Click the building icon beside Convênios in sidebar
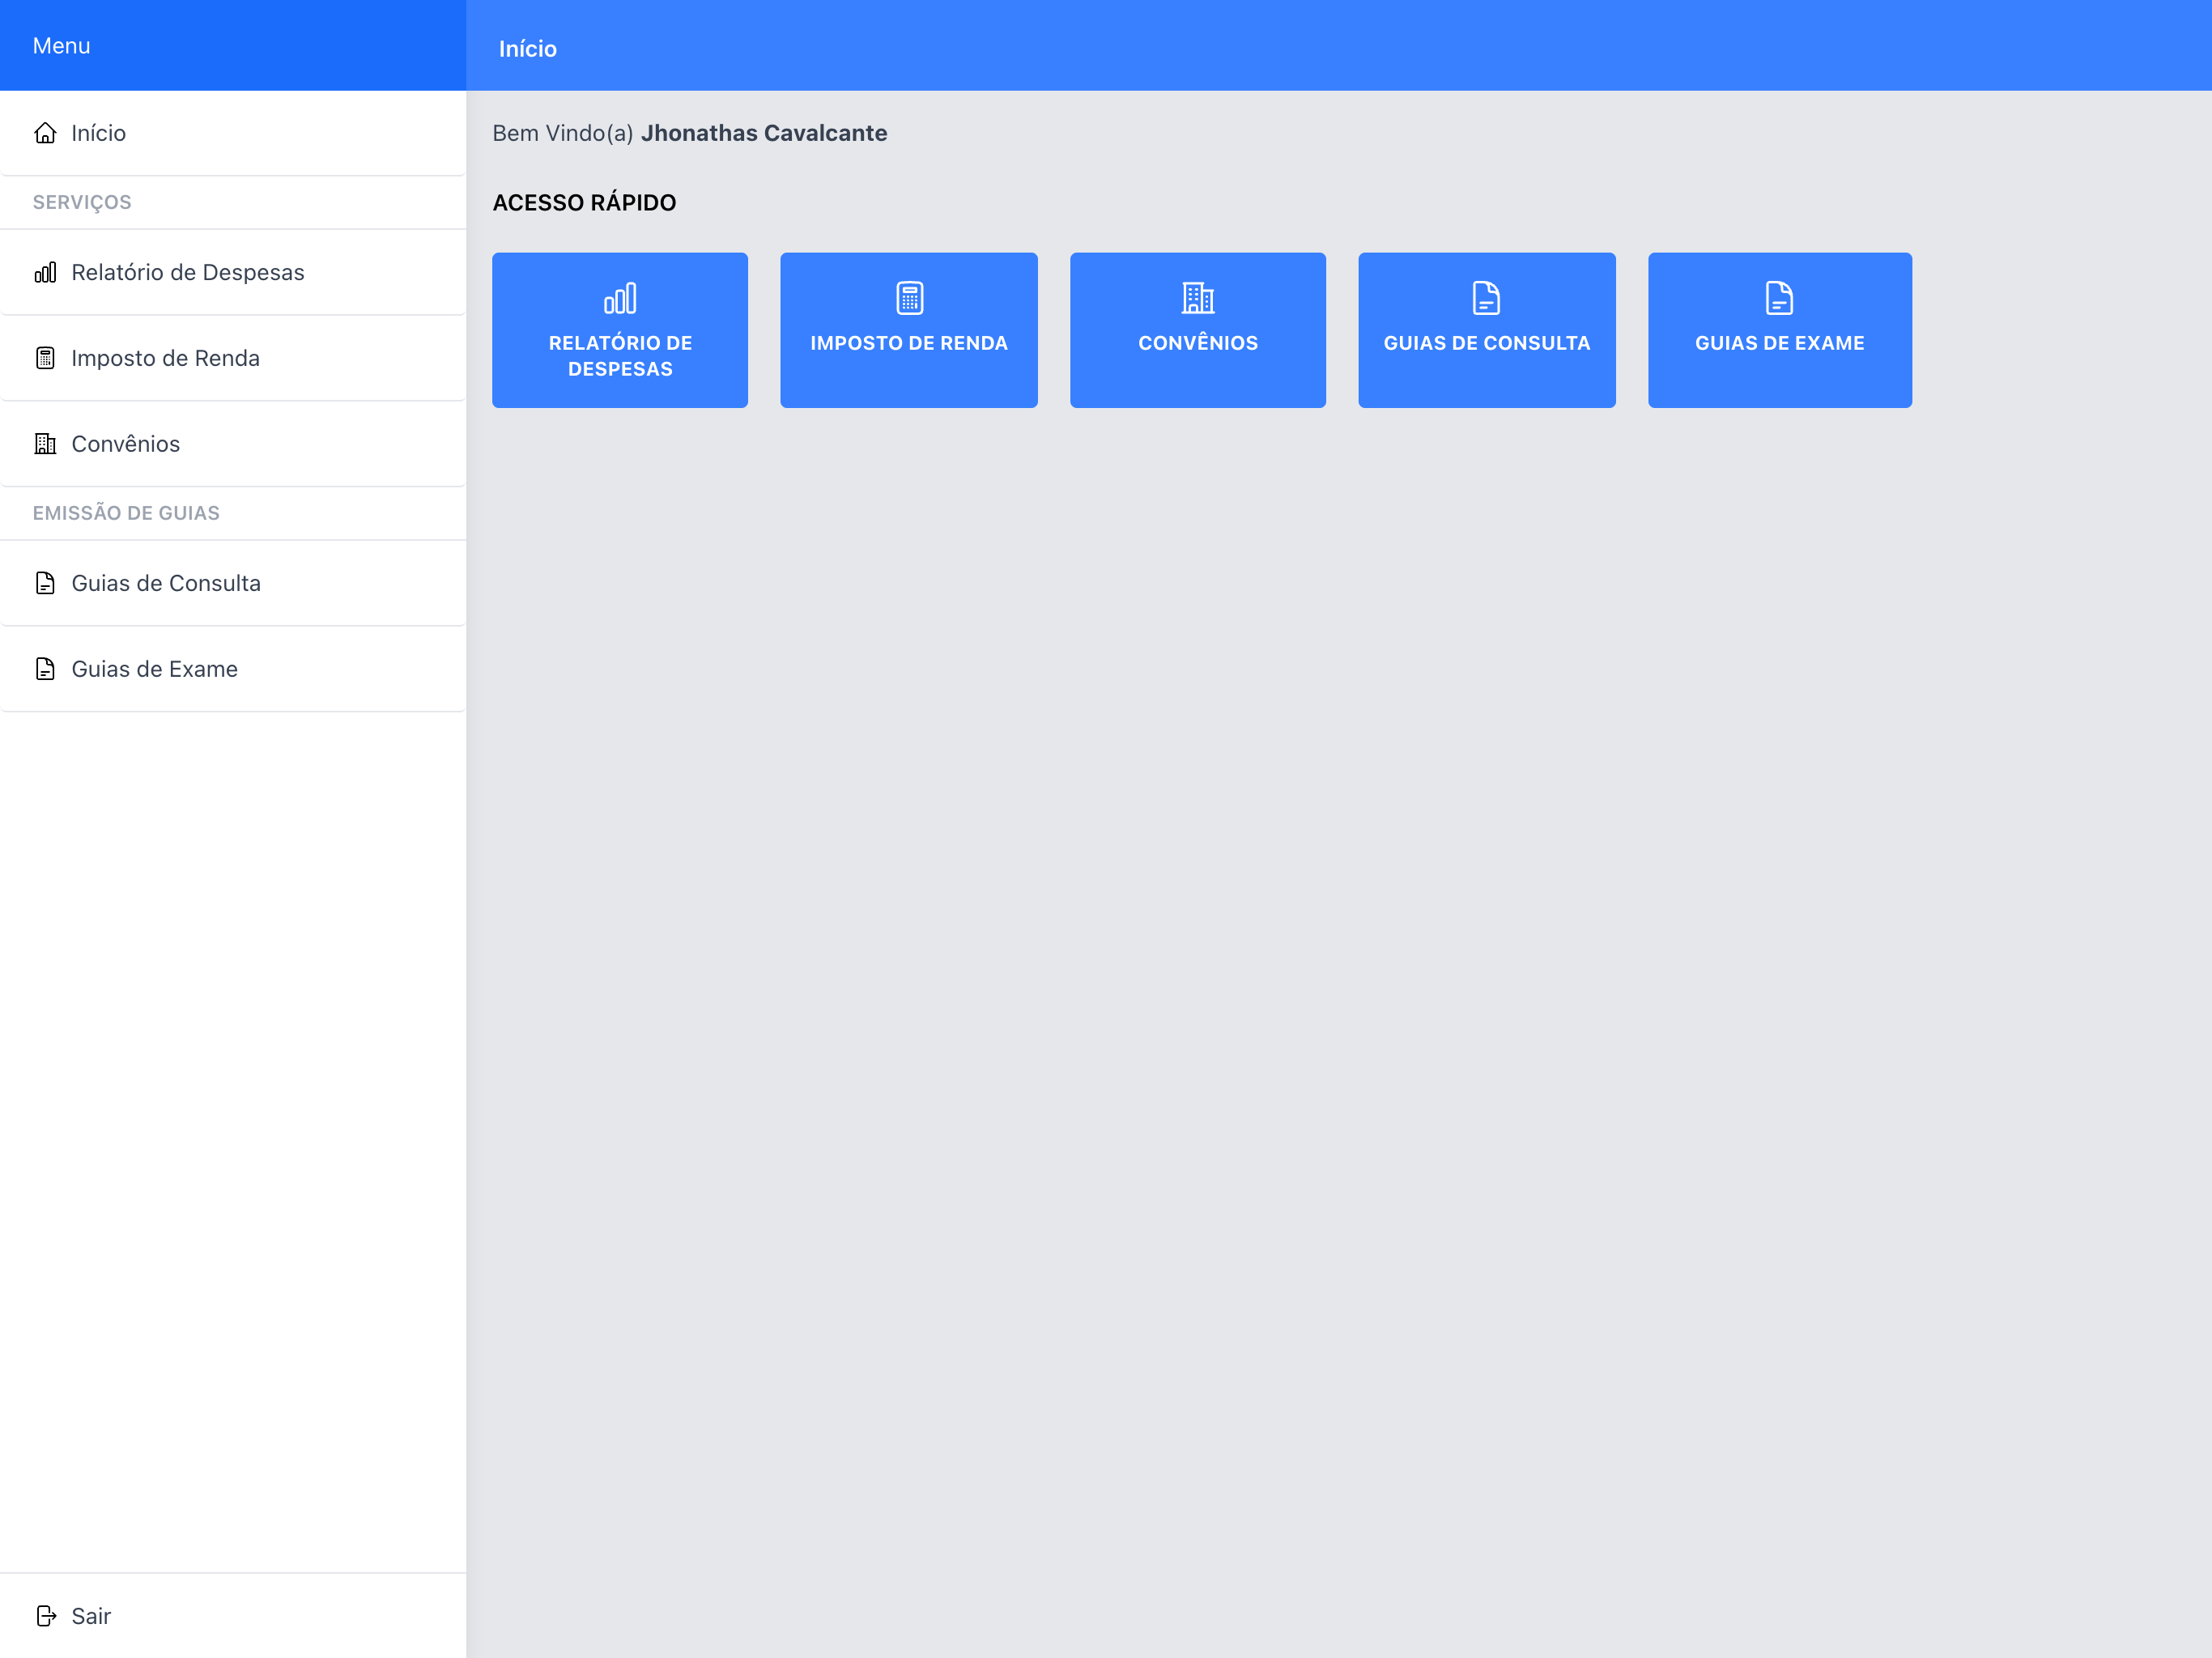The width and height of the screenshot is (2212, 1658). [x=45, y=444]
